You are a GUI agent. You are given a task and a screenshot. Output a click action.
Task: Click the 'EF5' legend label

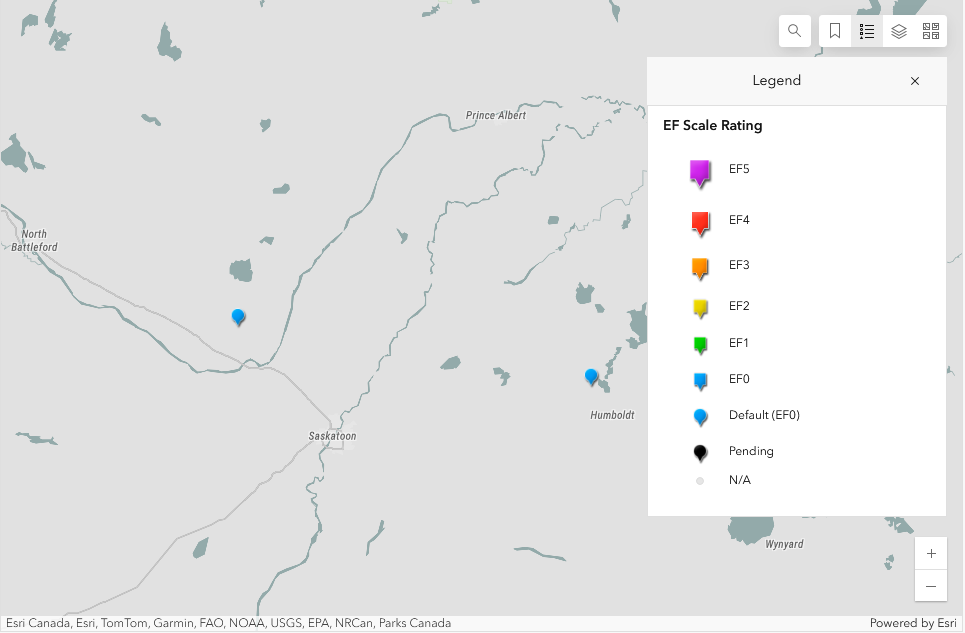(739, 169)
